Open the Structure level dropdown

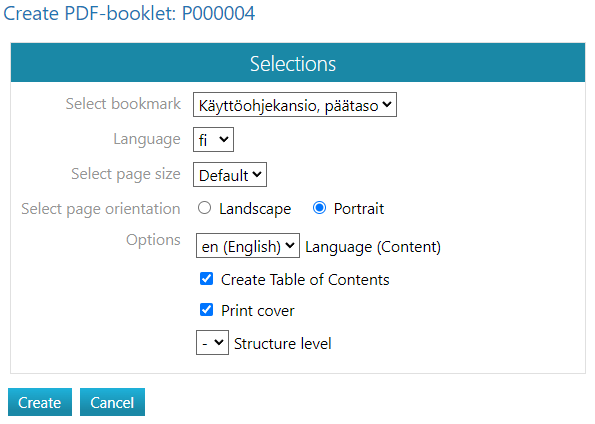(x=212, y=342)
